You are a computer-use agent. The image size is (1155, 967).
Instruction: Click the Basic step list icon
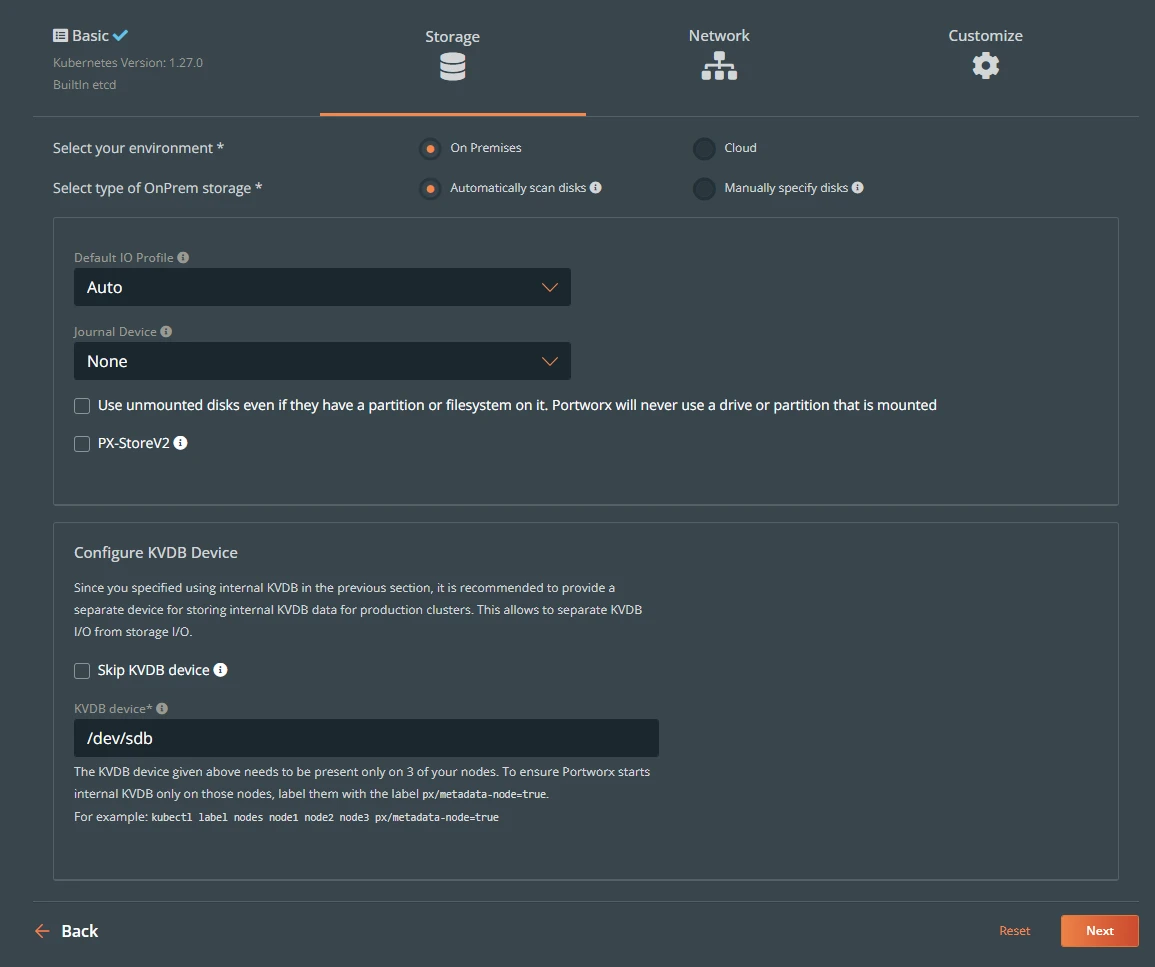click(60, 35)
